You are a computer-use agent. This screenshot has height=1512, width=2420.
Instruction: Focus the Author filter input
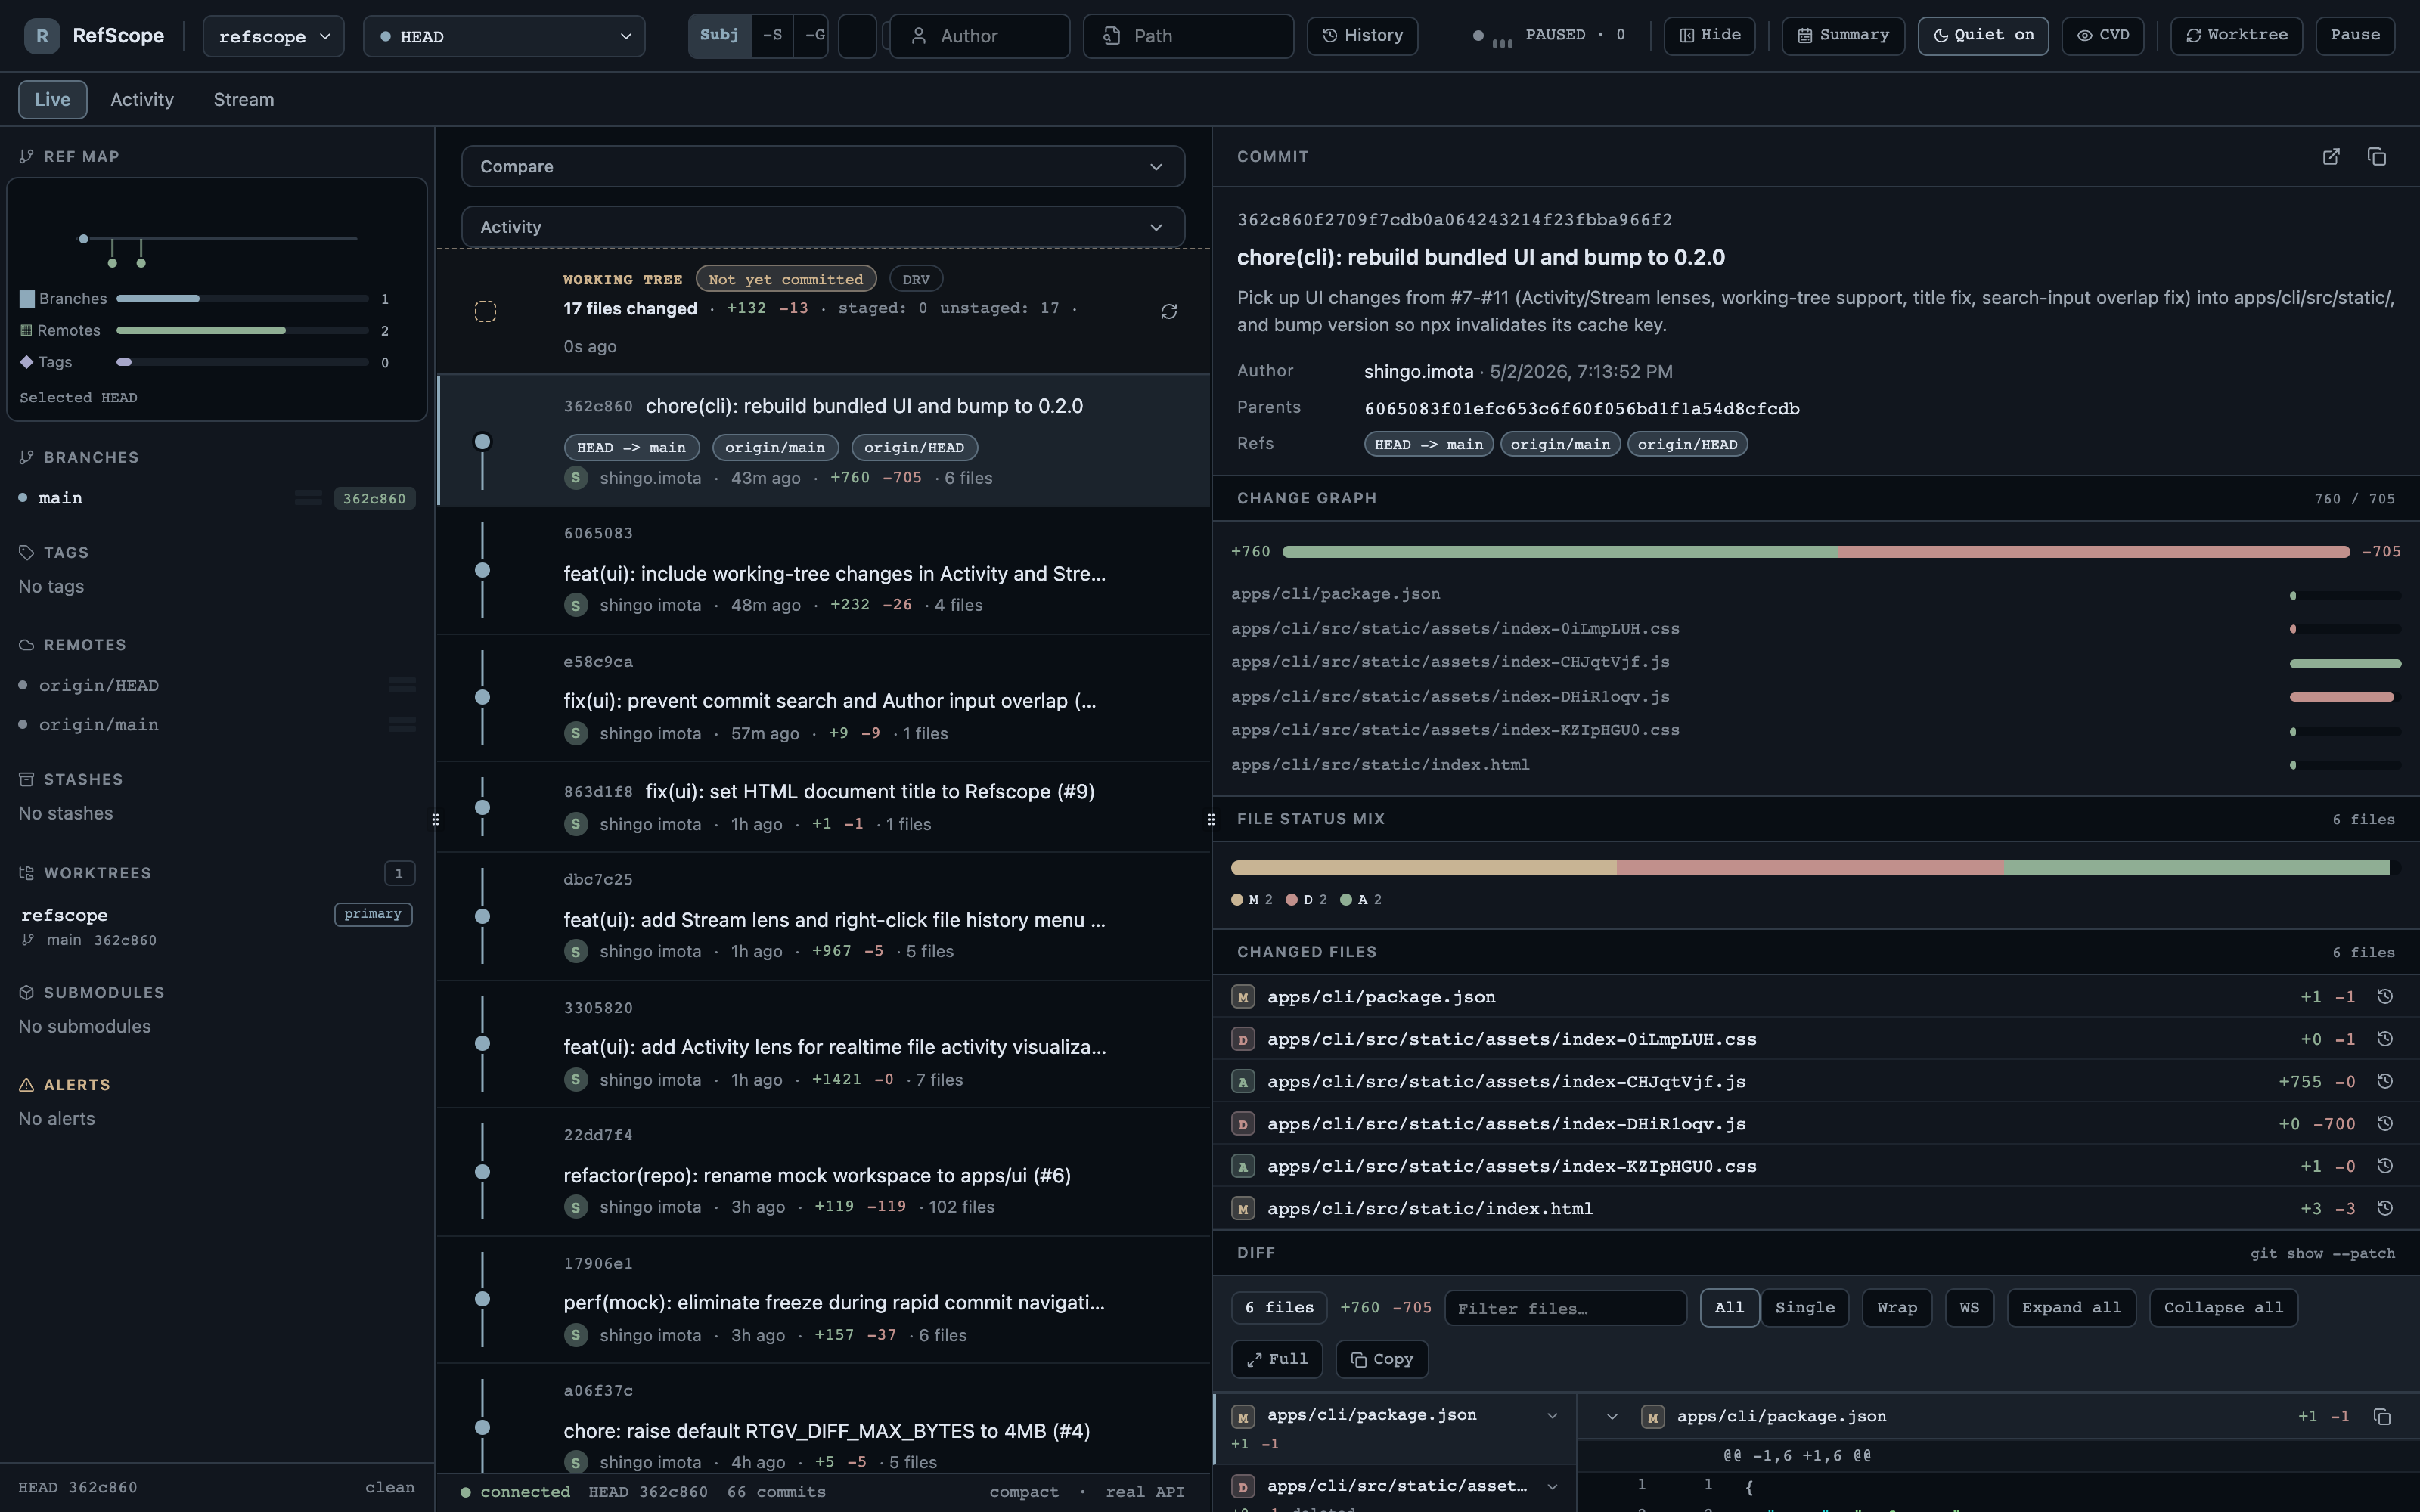(x=979, y=36)
